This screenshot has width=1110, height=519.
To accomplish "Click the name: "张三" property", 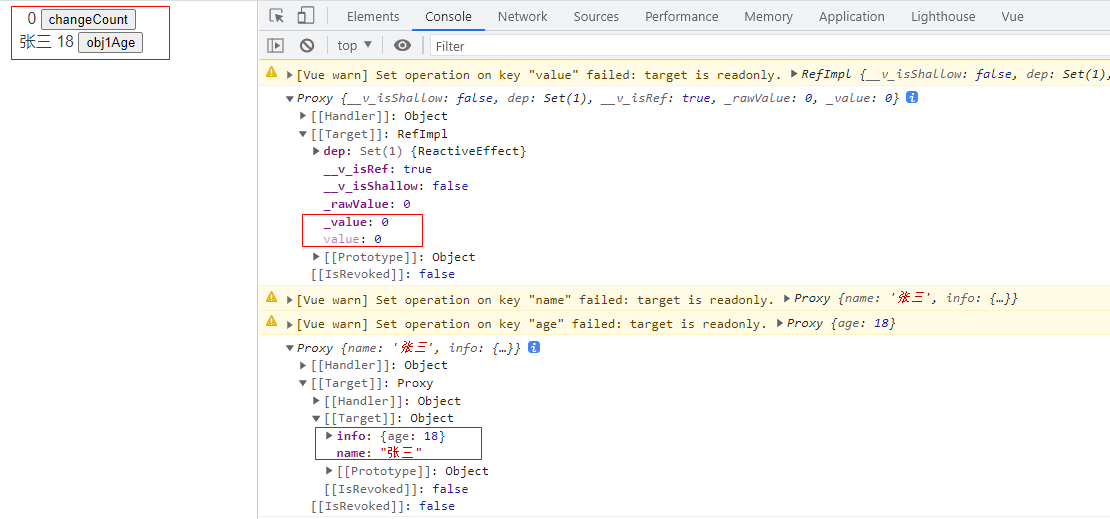I will [x=379, y=453].
